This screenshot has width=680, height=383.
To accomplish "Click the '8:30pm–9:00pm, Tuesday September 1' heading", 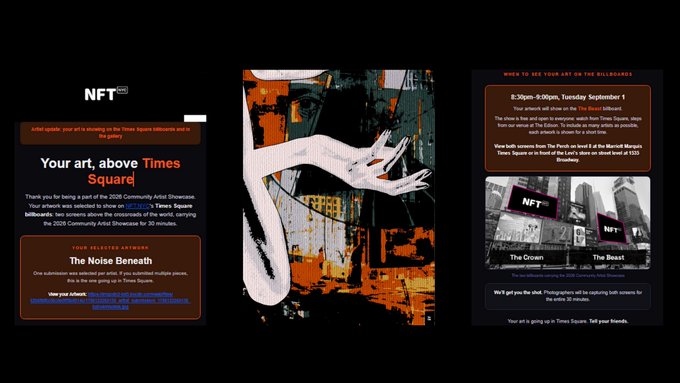I will tap(568, 97).
